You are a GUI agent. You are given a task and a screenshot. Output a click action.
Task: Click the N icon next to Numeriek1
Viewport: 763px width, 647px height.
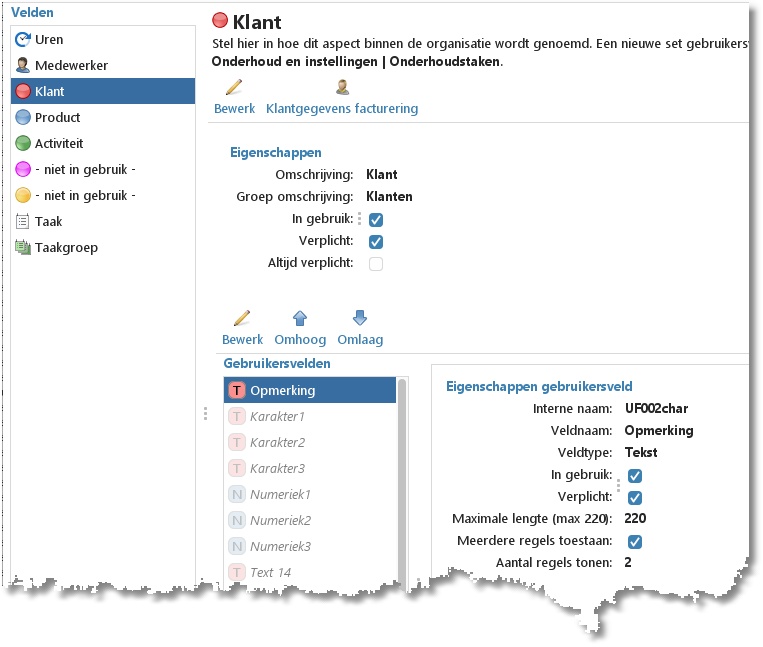coord(237,494)
